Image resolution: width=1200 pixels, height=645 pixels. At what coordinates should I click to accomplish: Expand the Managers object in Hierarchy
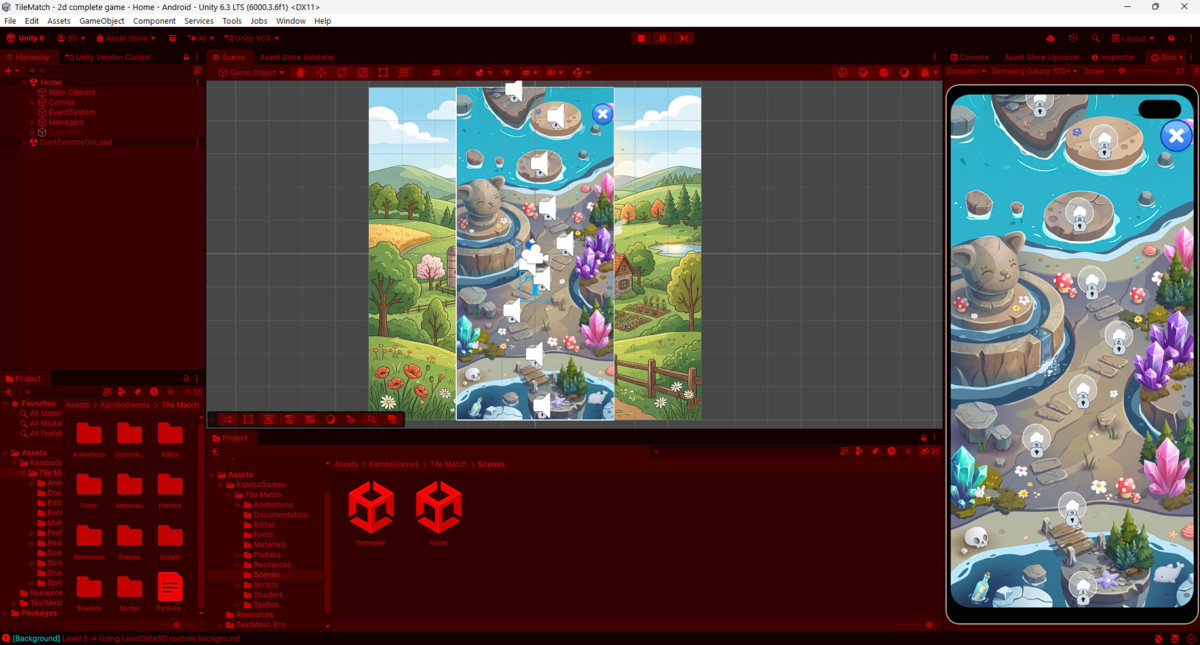(x=33, y=122)
